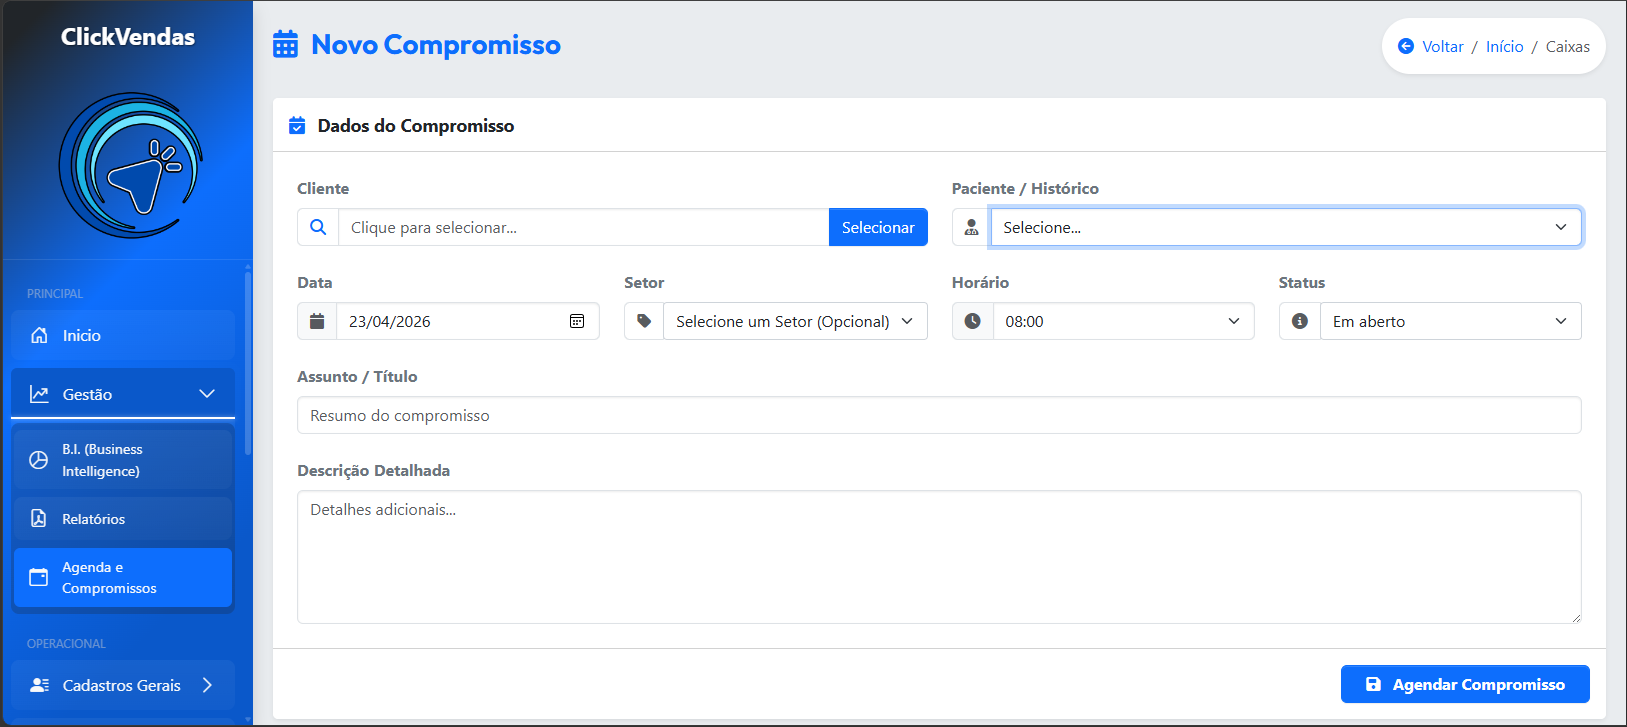Click the PDF file icon for Relatórios
Viewport: 1627px width, 727px height.
pos(38,518)
